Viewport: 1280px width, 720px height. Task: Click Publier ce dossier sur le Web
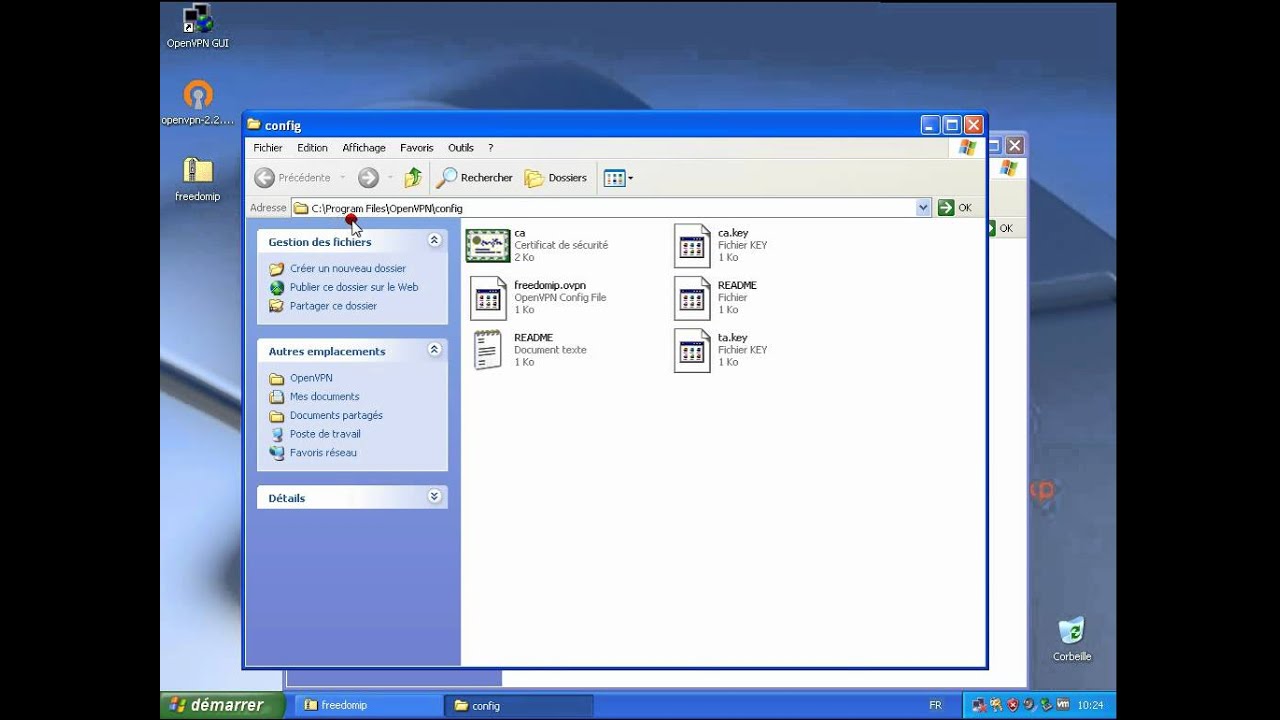tap(354, 287)
